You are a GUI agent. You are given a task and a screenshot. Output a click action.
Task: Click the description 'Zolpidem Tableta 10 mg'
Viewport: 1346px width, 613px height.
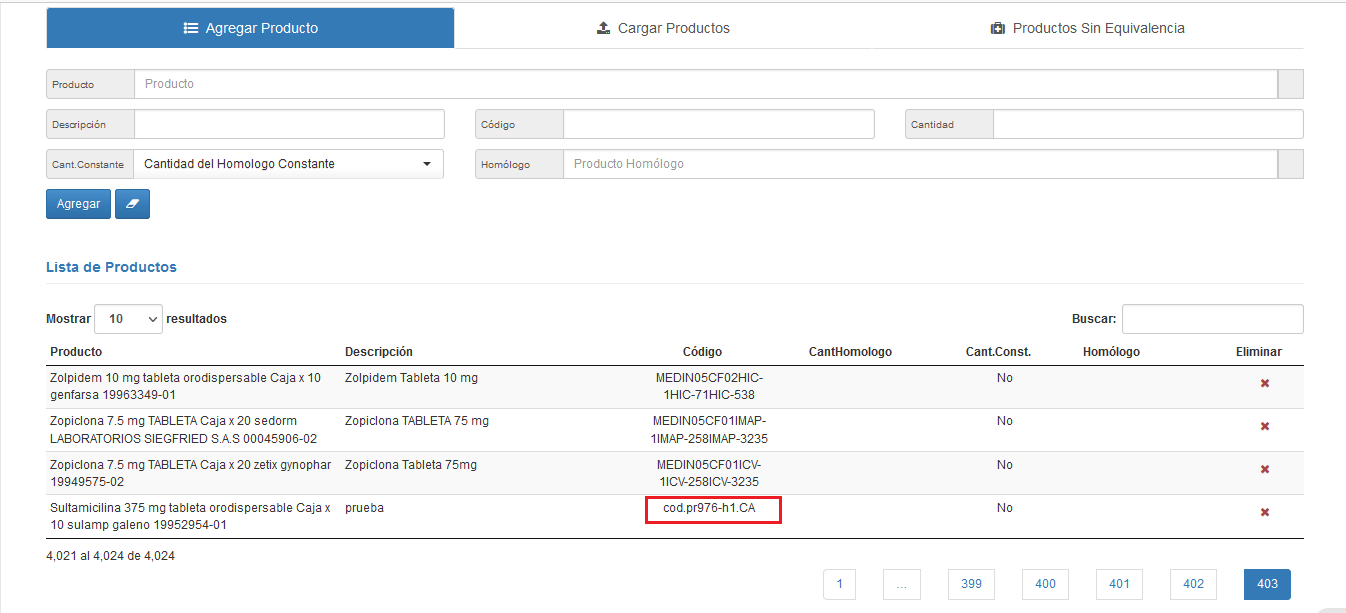(411, 378)
